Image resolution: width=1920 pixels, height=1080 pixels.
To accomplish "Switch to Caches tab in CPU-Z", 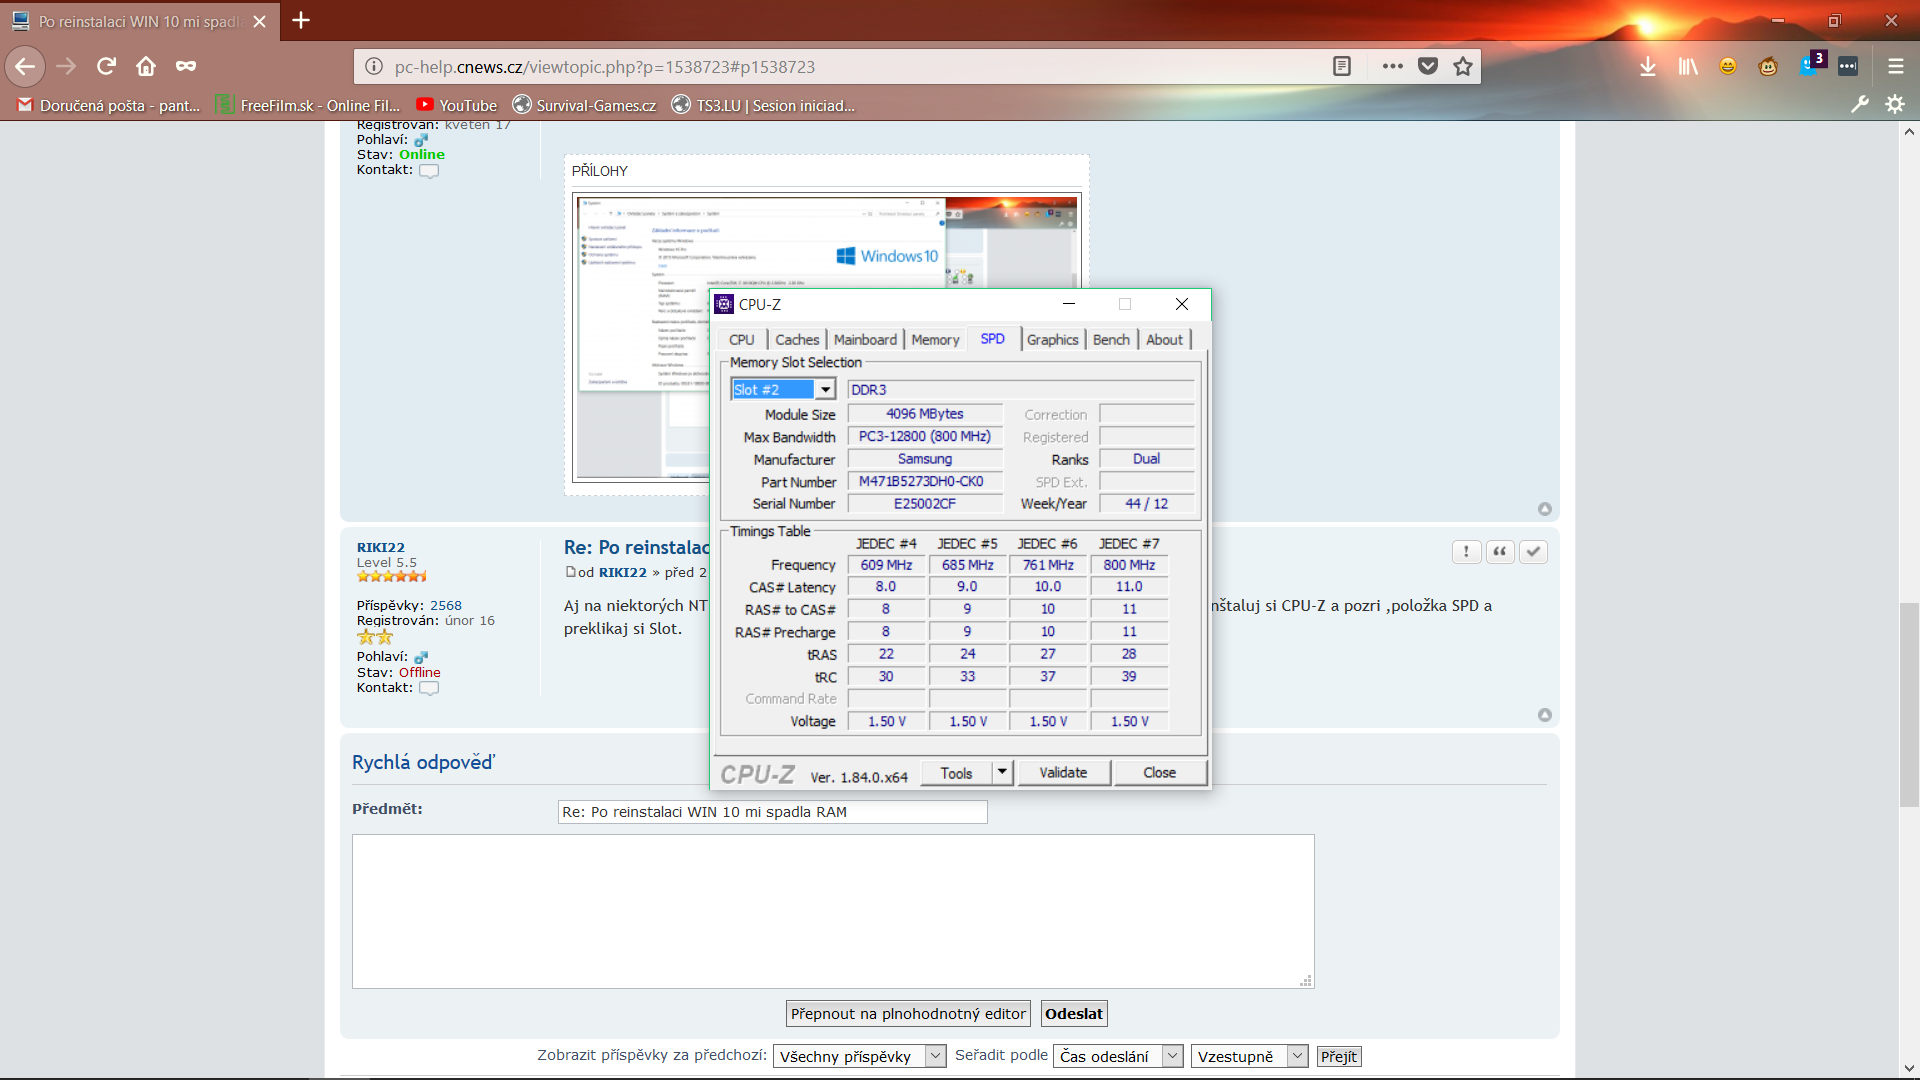I will click(x=797, y=340).
